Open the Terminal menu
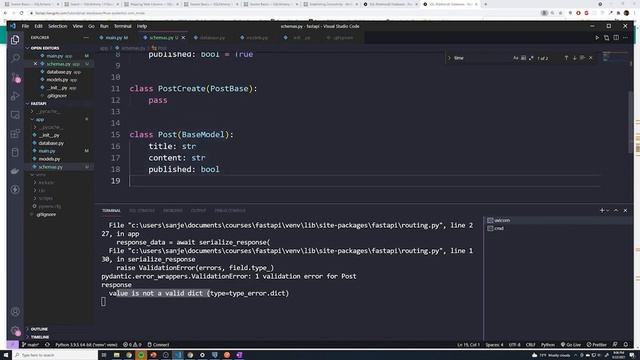The image size is (640, 360). (x=122, y=26)
